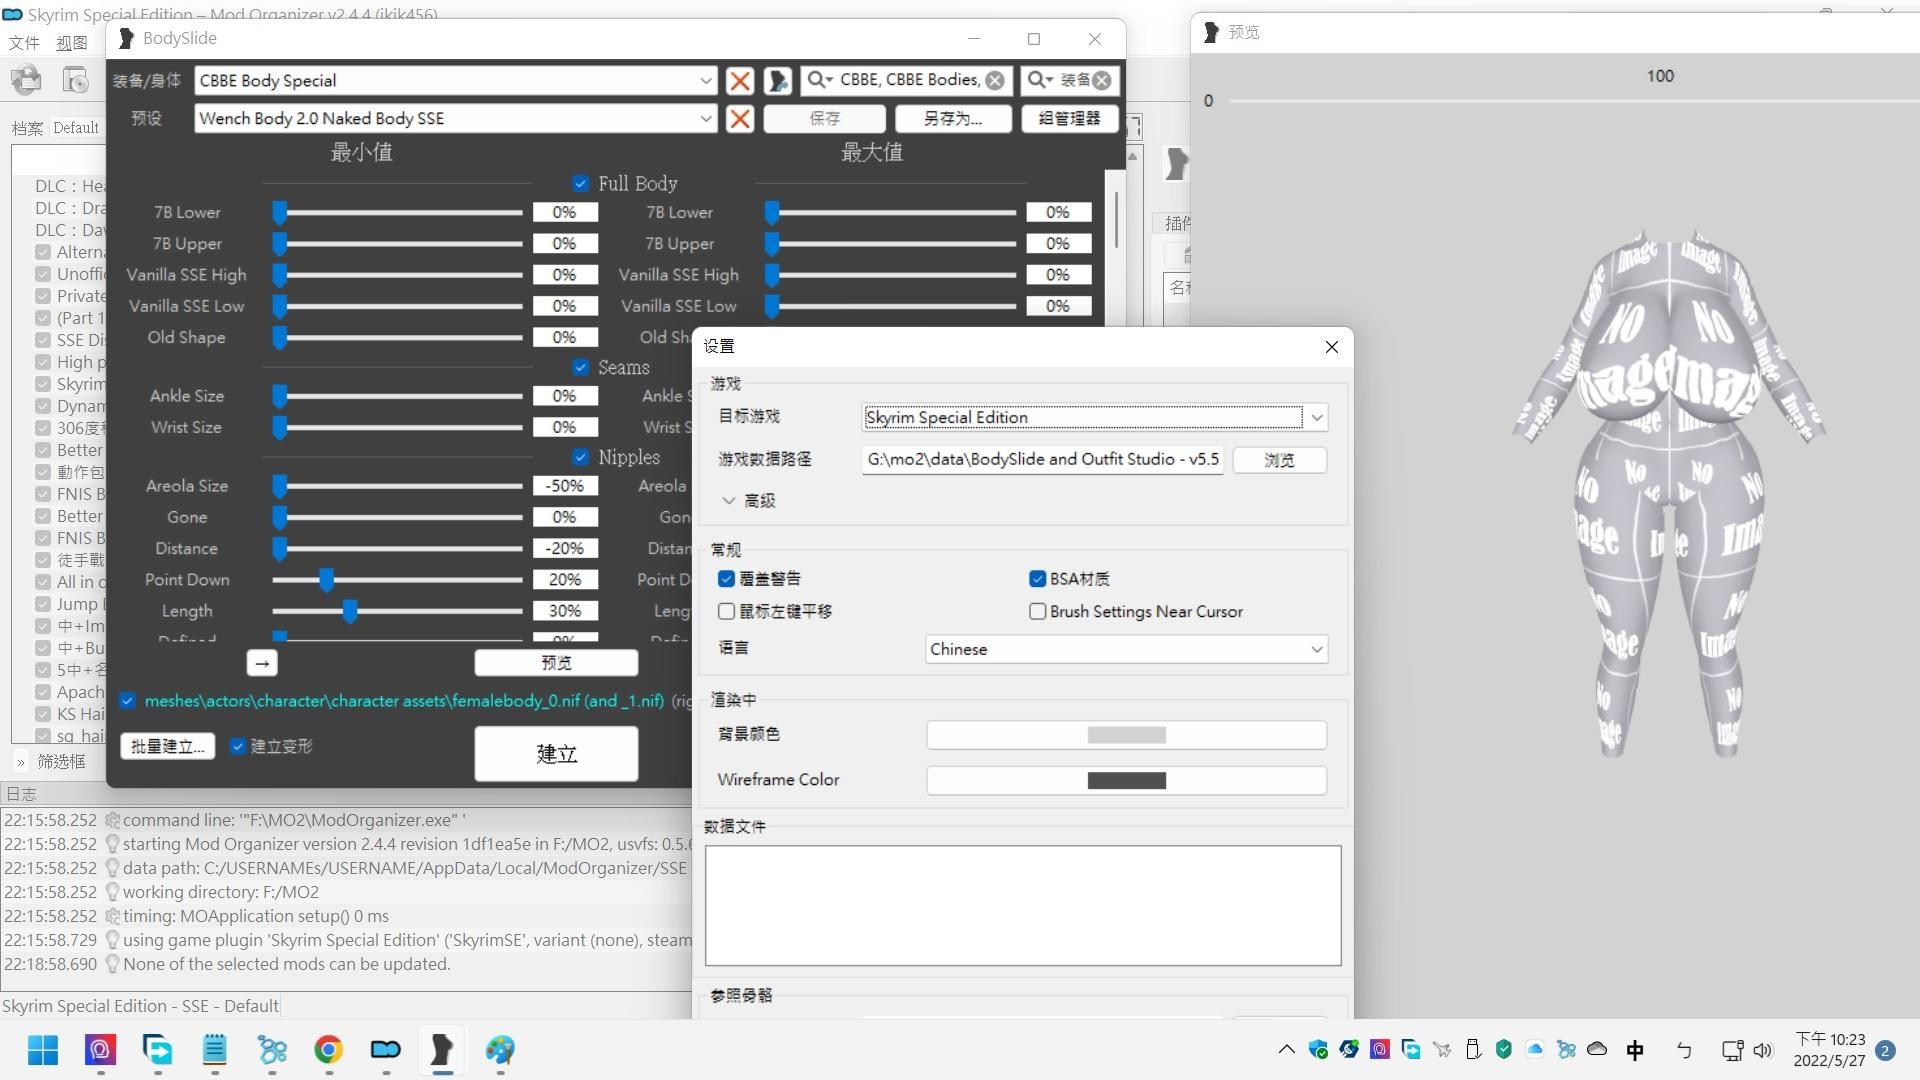This screenshot has height=1080, width=1920.
Task: Click the 建立 build button
Action: pos(556,753)
